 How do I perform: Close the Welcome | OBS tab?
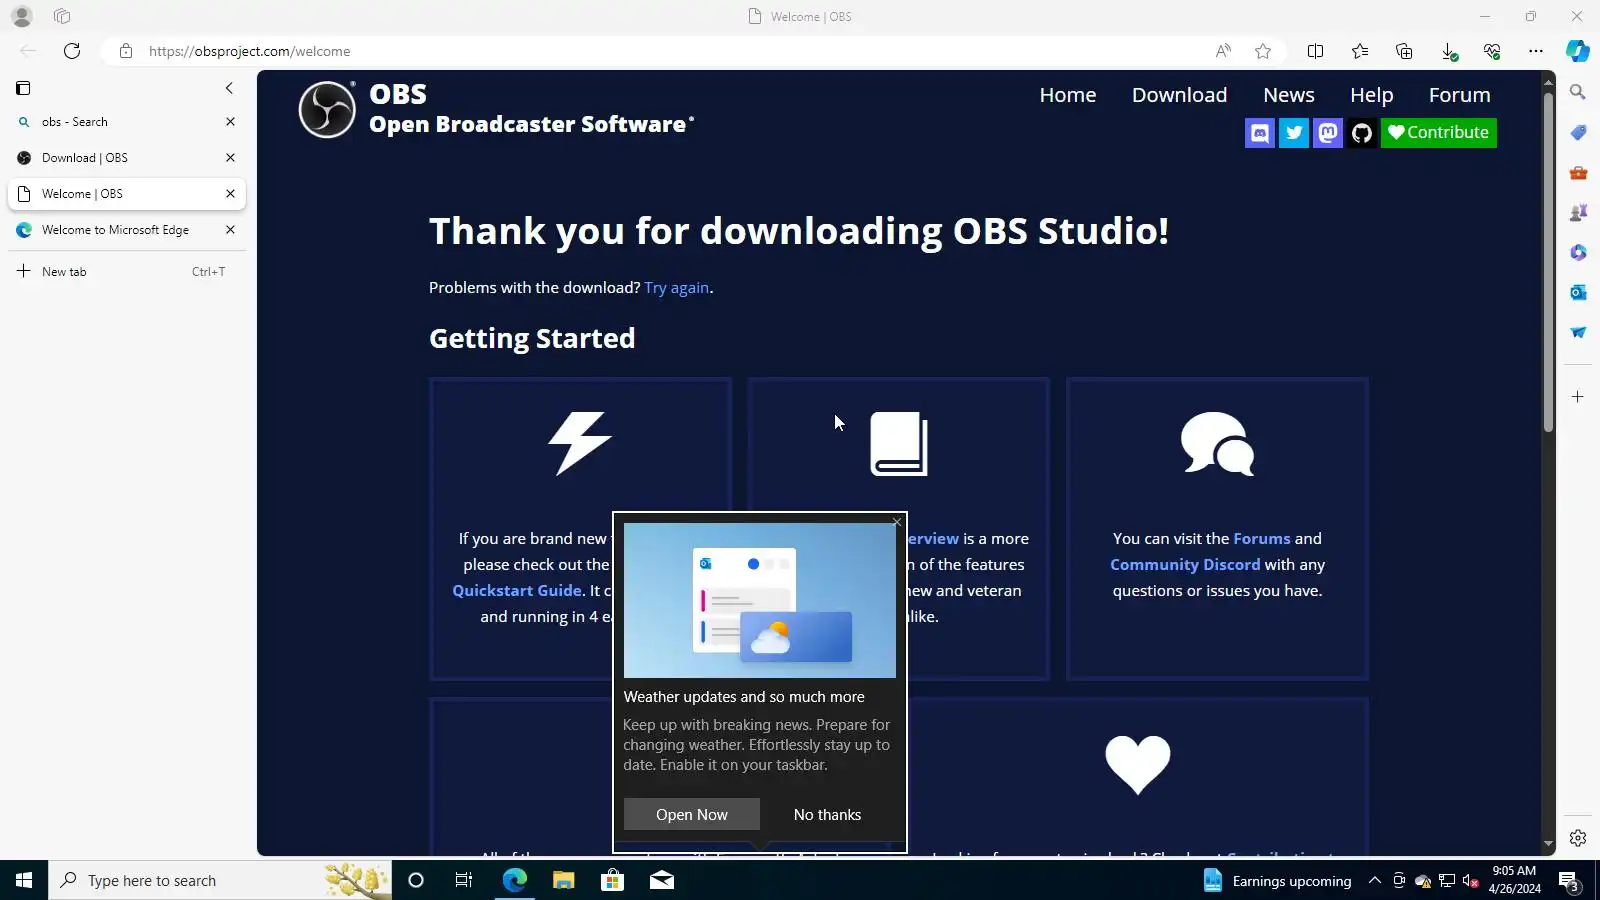[230, 194]
